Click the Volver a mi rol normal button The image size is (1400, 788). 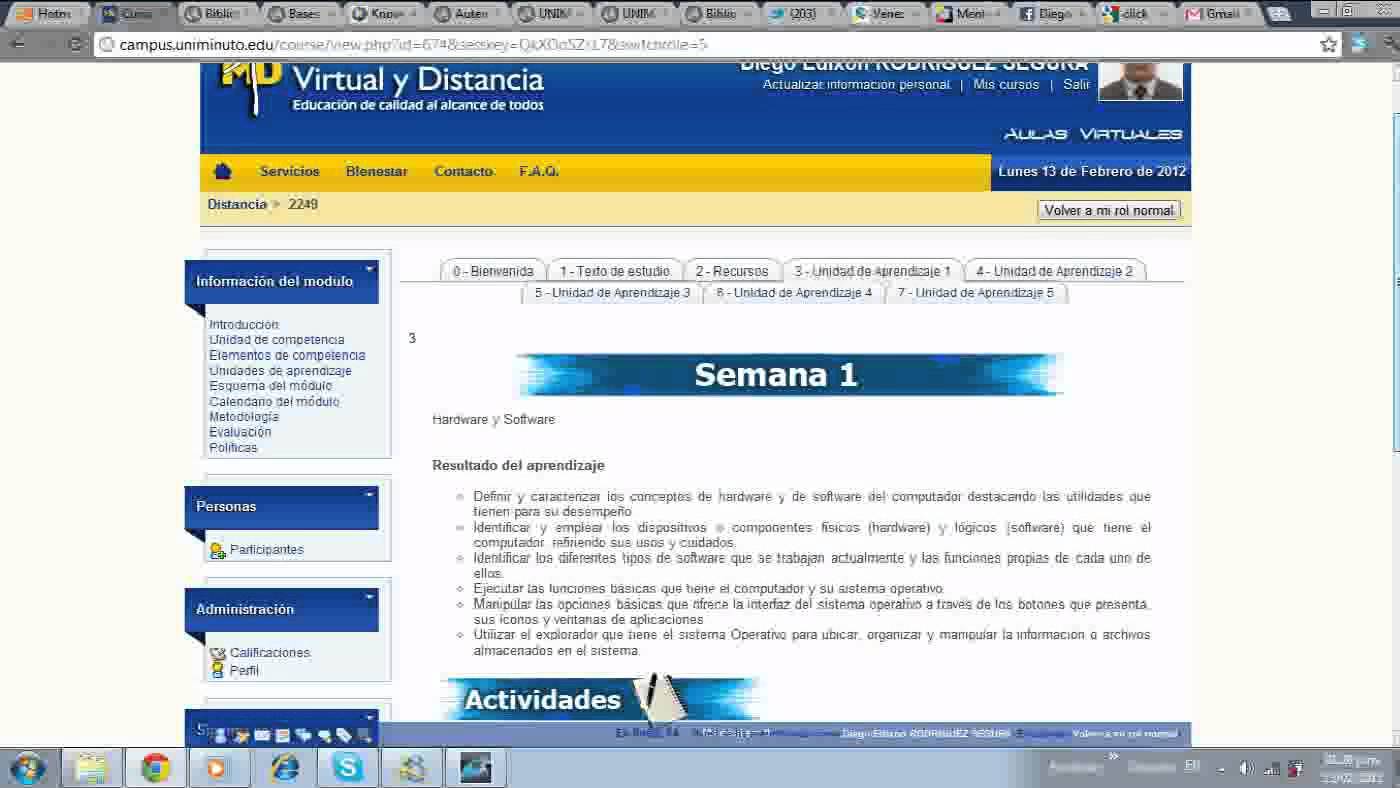pos(1109,210)
